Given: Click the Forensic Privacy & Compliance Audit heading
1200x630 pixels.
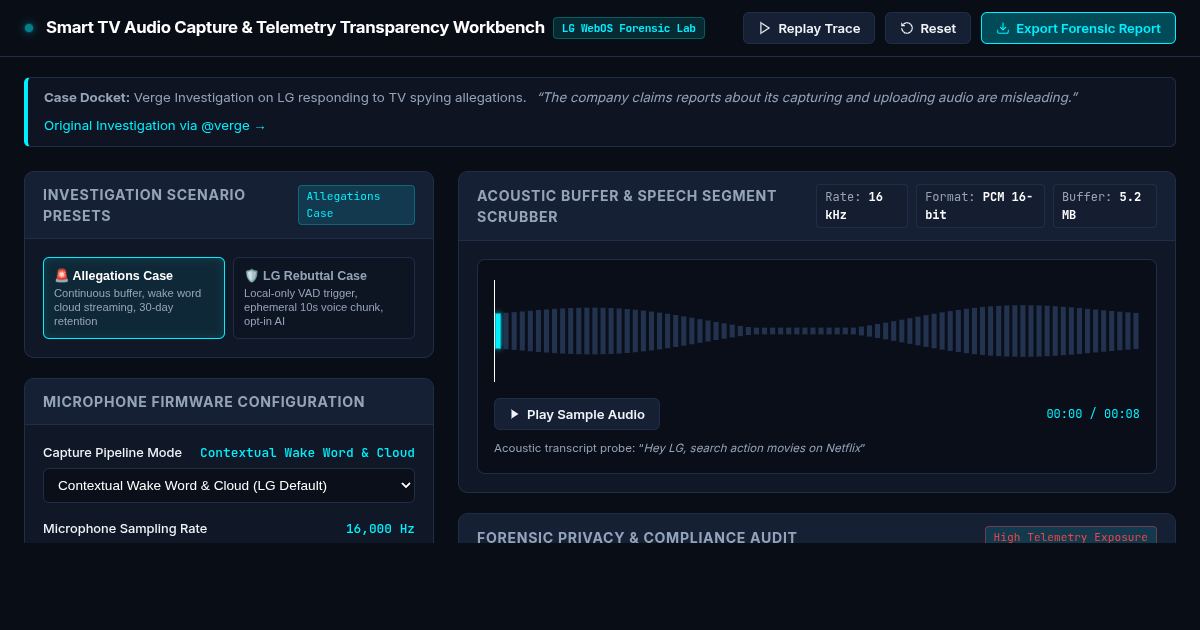Looking at the screenshot, I should coord(637,537).
